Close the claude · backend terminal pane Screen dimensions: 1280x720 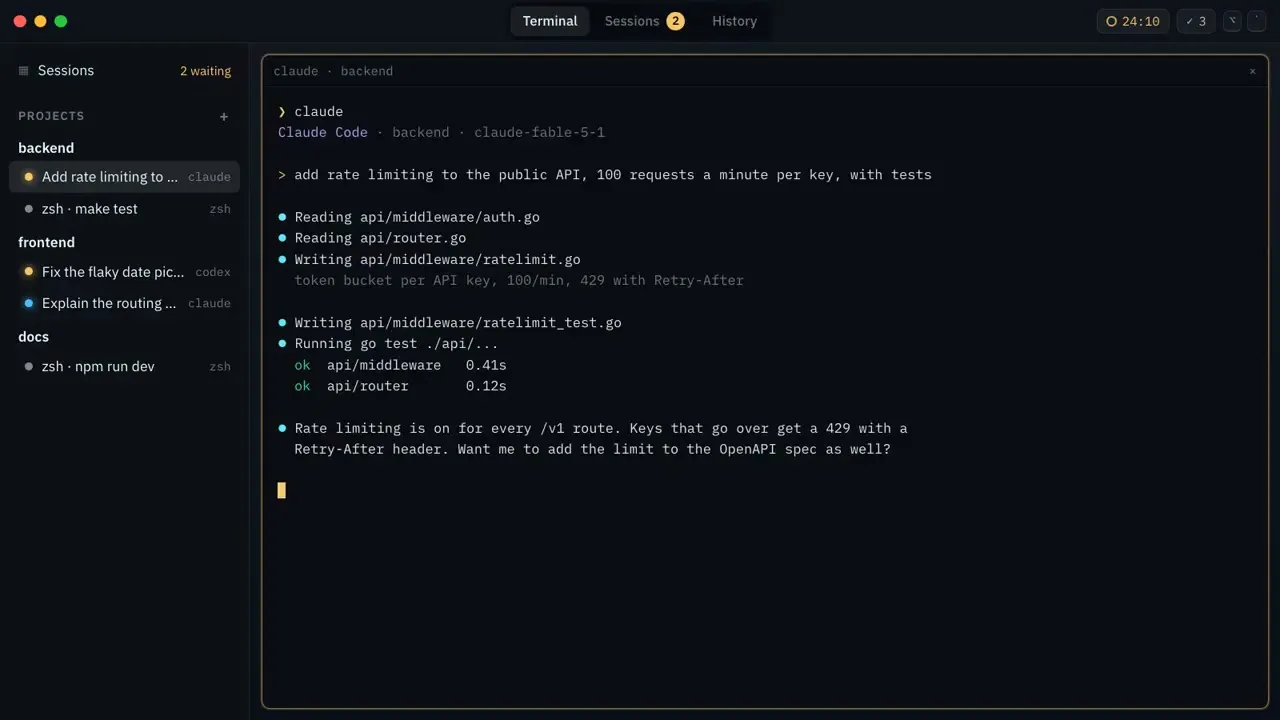click(x=1252, y=71)
